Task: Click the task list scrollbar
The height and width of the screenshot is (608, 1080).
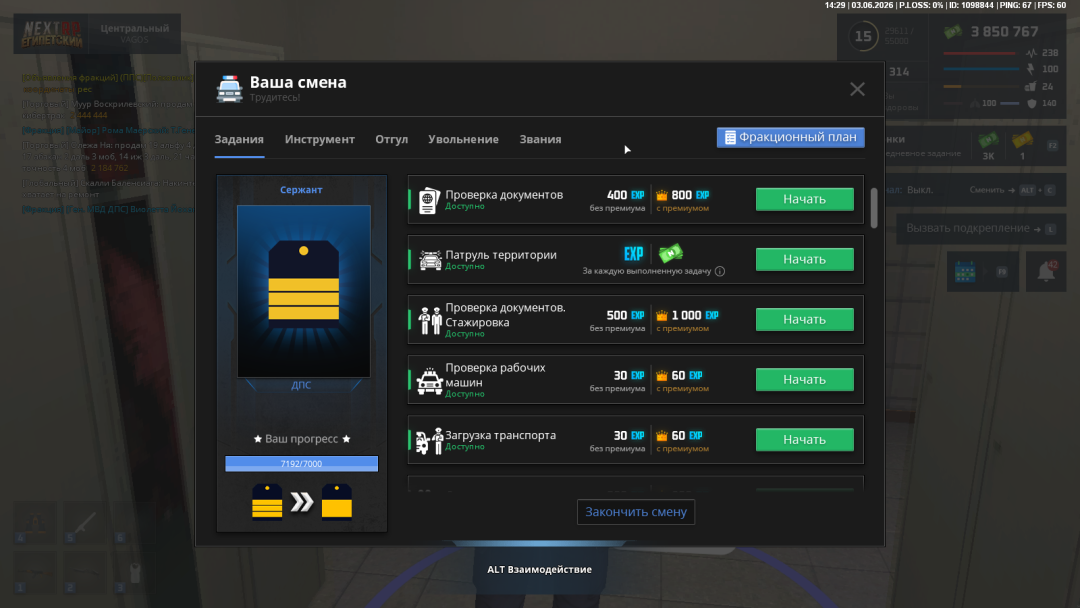Action: point(874,207)
